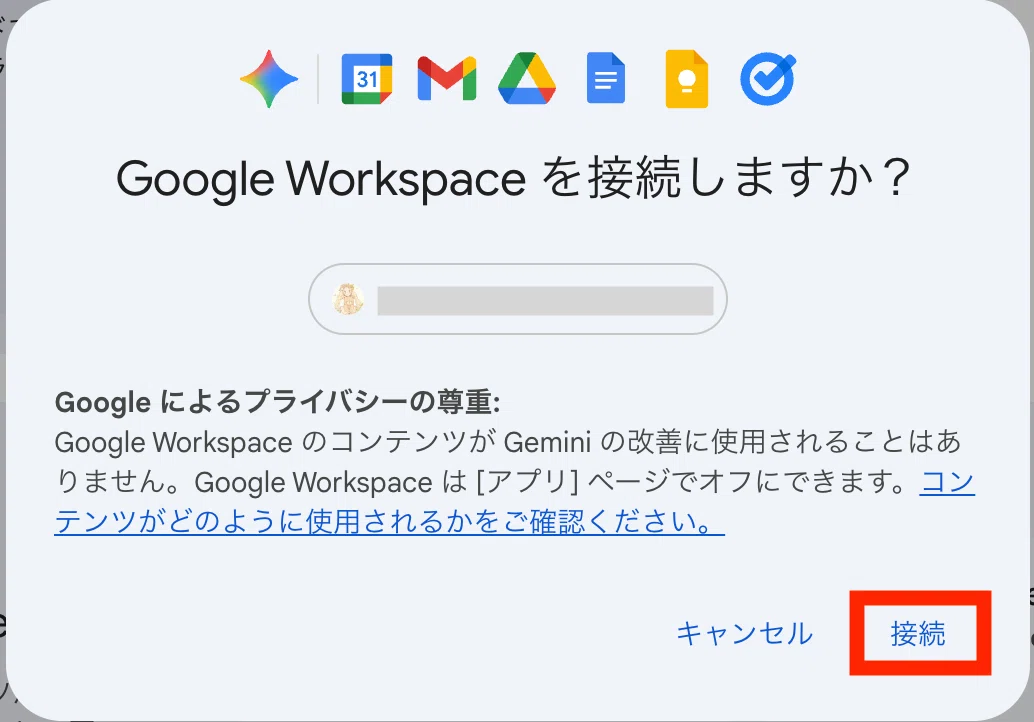Confirm with the 接続 button

[918, 633]
